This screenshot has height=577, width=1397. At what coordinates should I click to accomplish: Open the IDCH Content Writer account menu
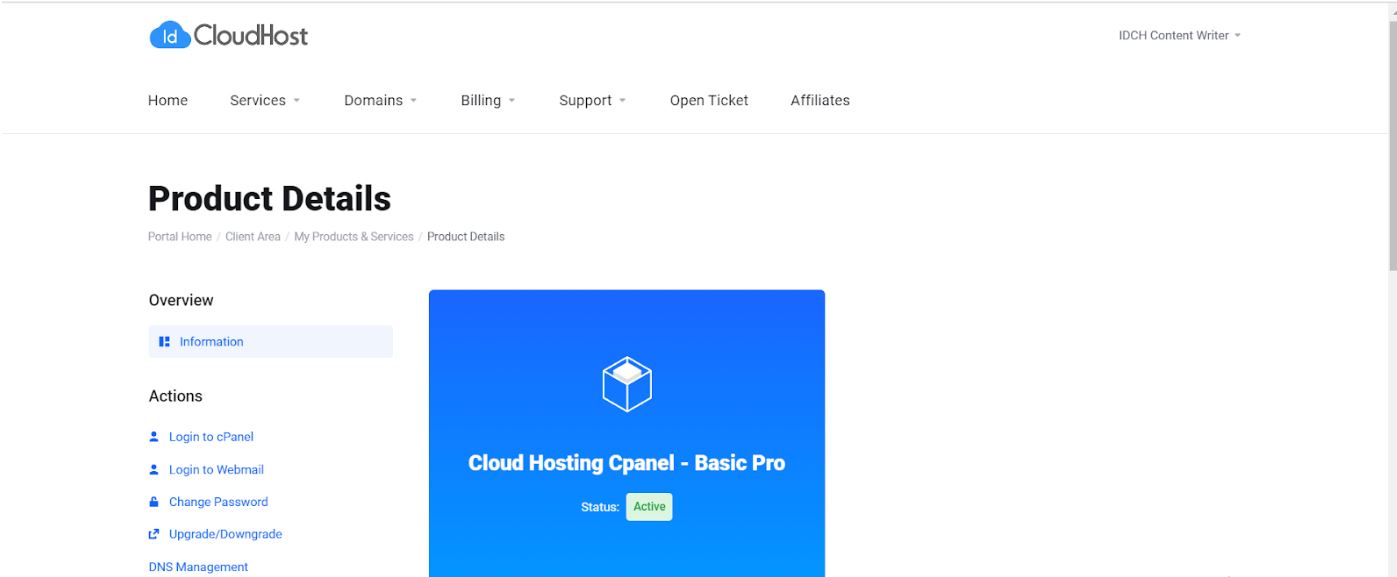coord(1177,35)
